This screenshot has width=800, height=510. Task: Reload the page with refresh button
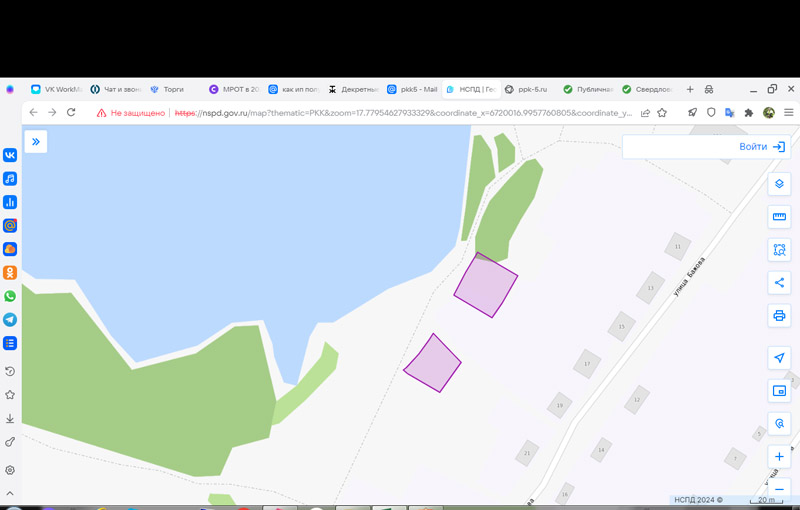click(71, 113)
